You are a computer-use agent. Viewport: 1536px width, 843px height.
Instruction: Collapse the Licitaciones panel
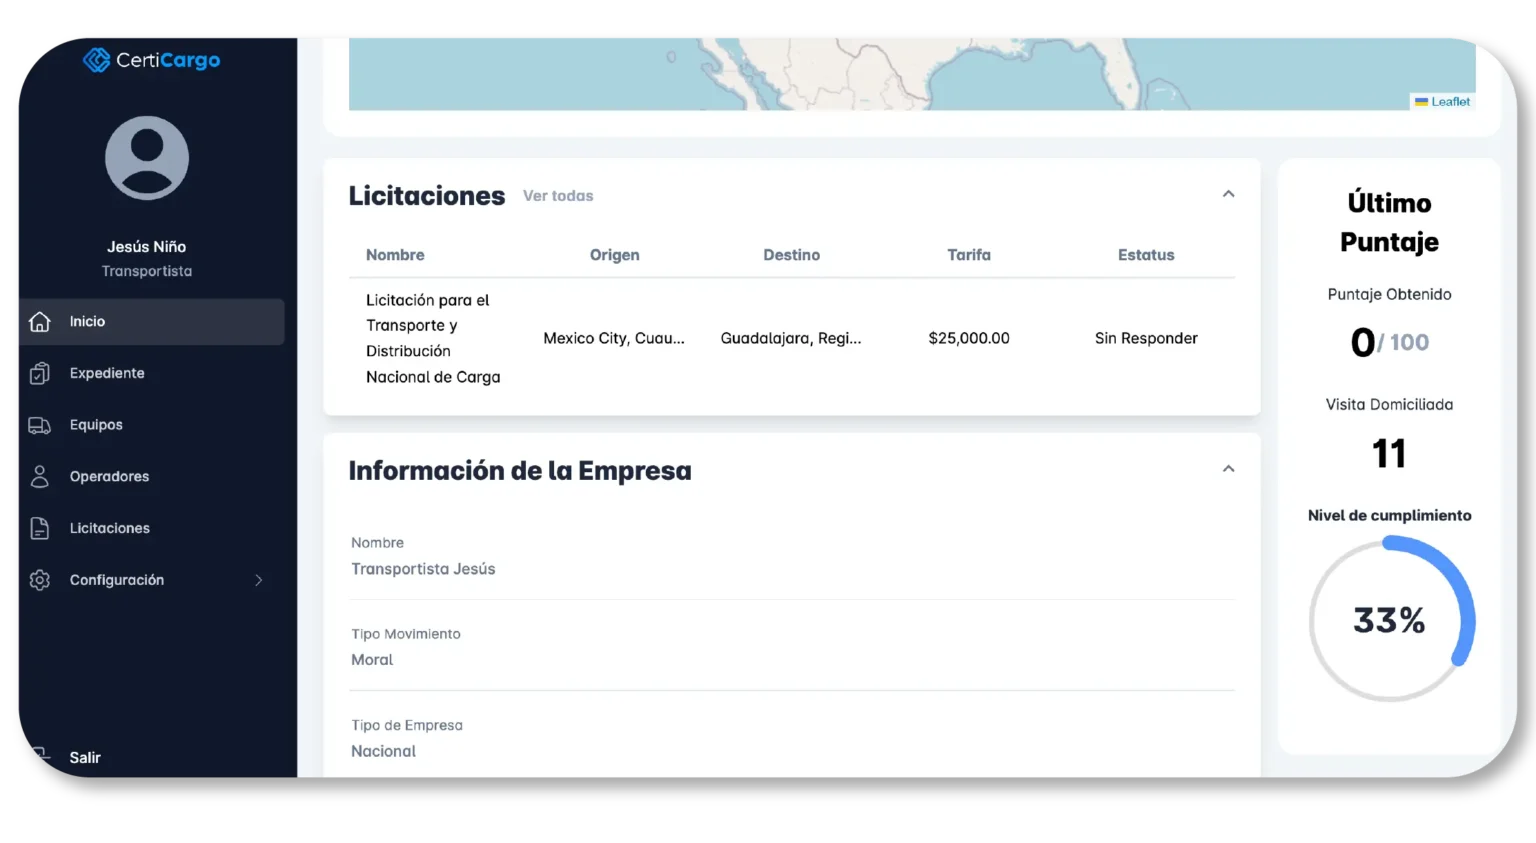tap(1229, 194)
